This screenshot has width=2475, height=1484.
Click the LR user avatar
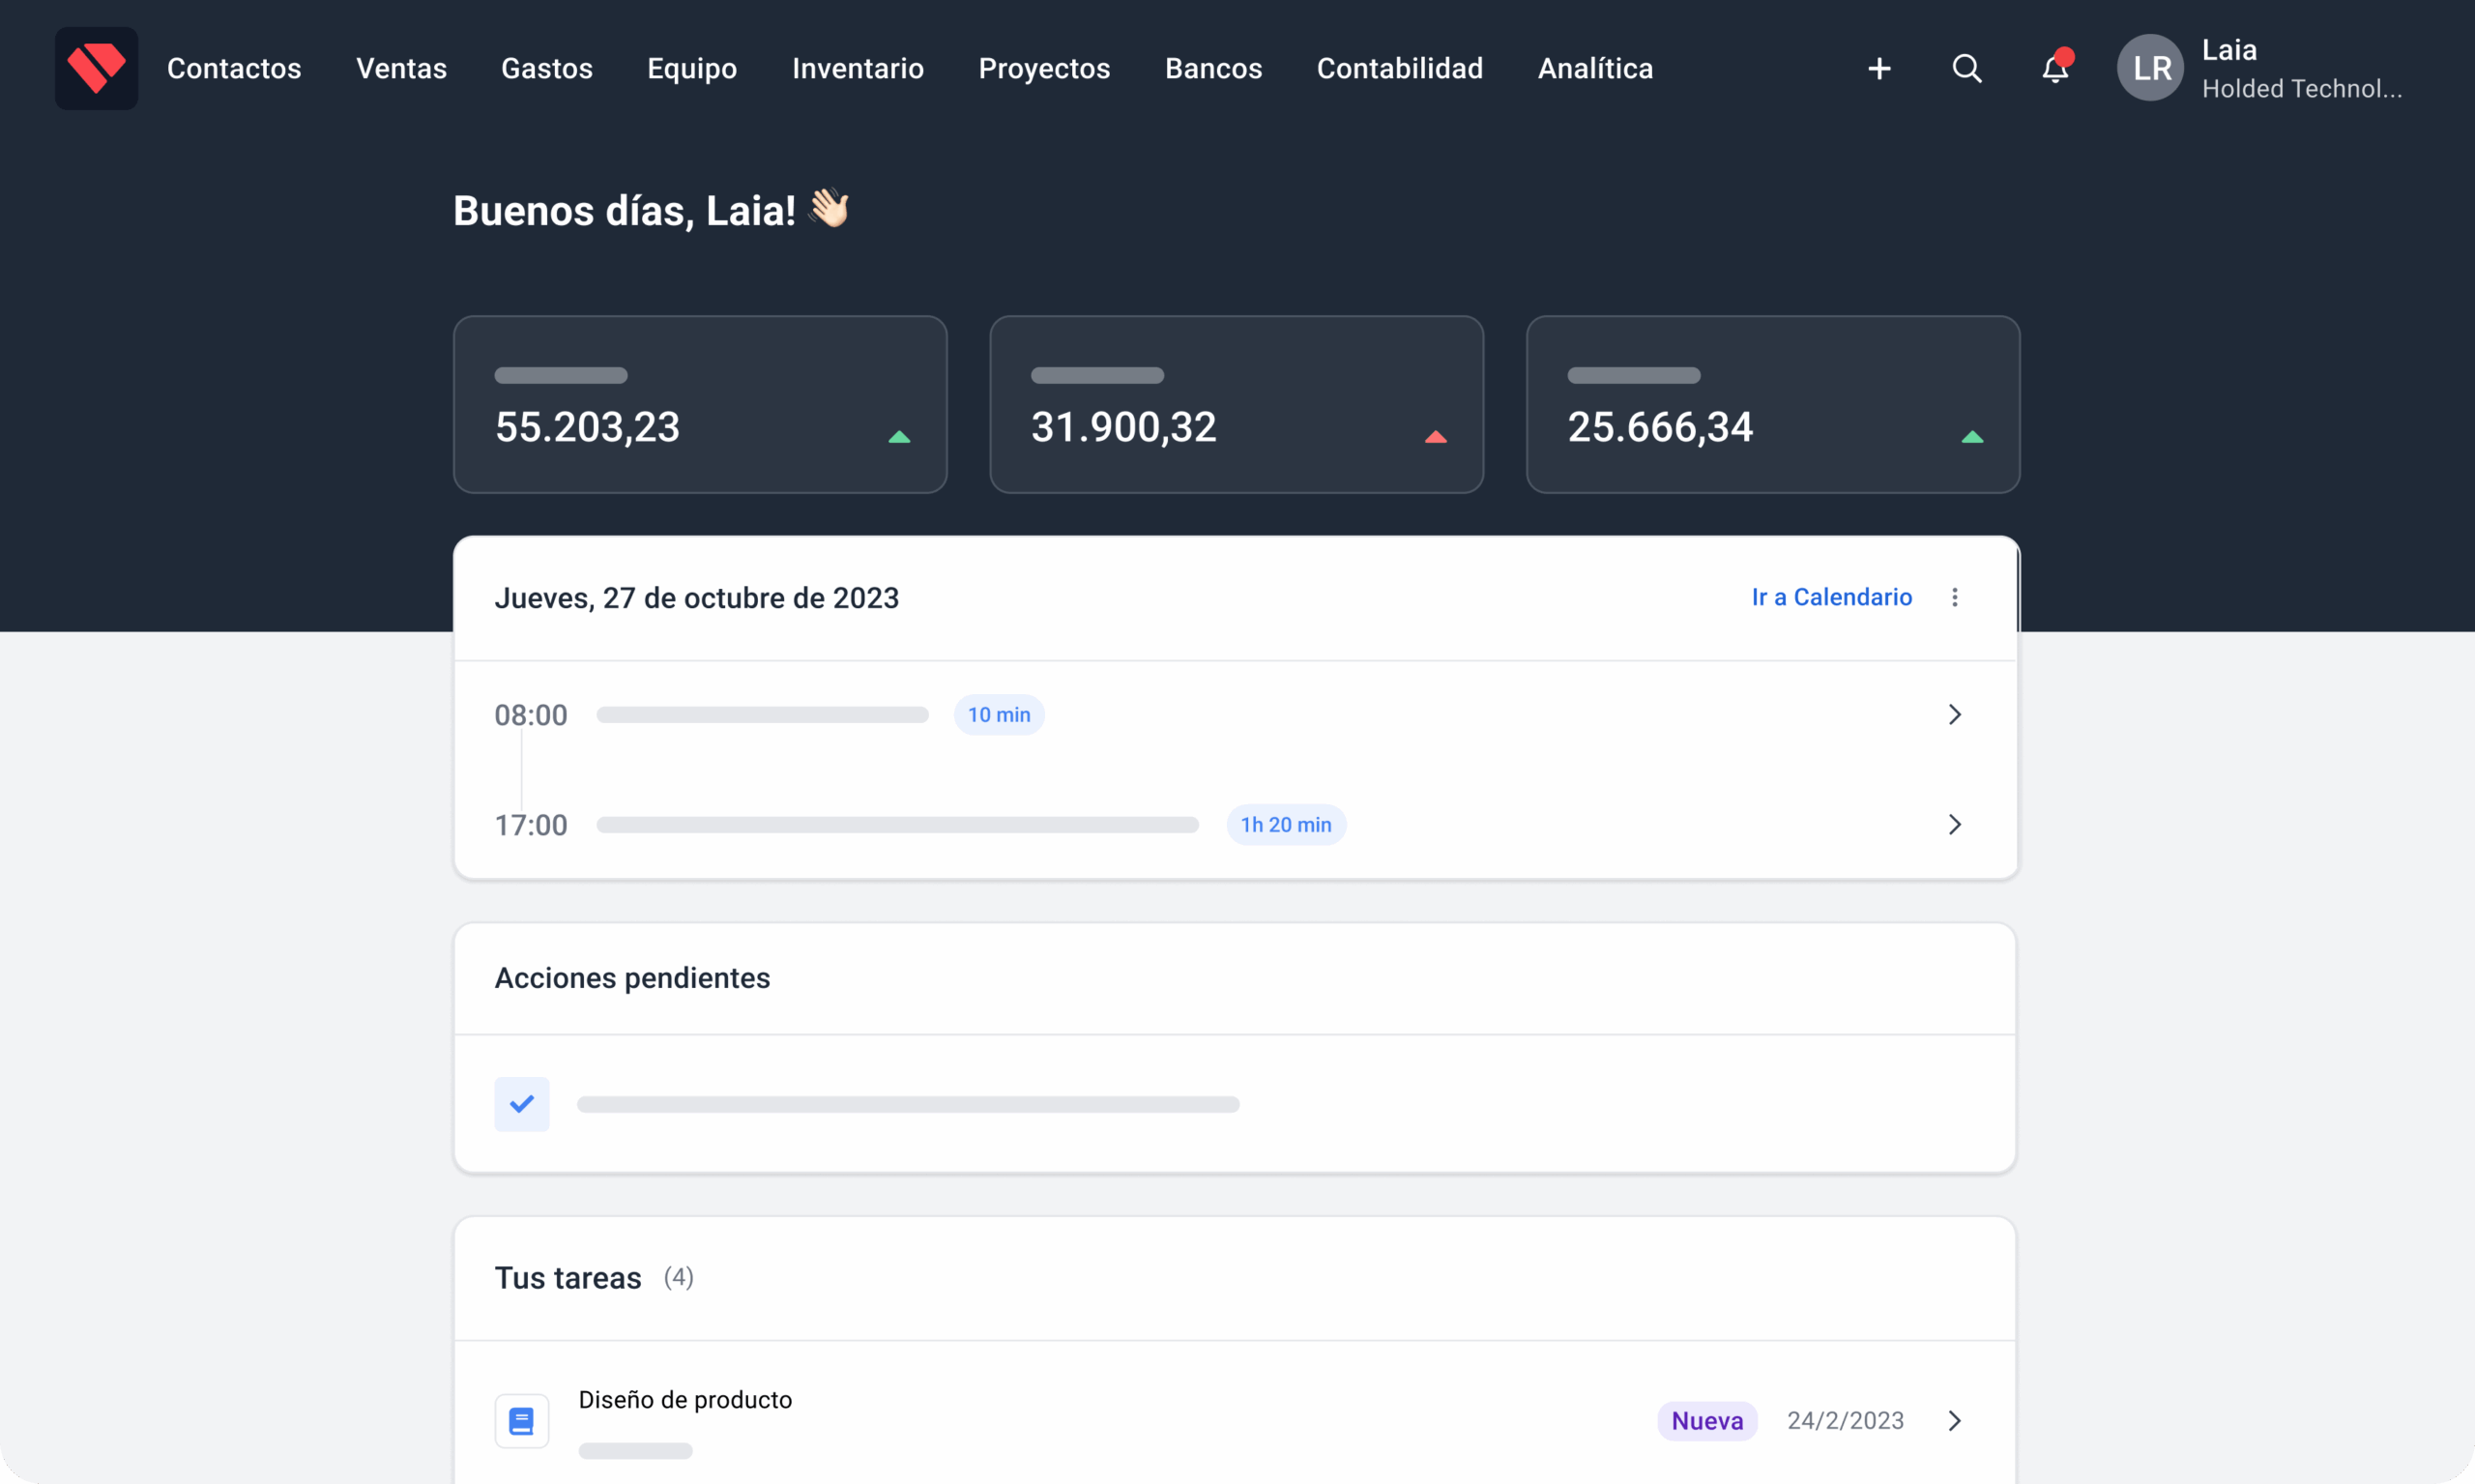click(2150, 68)
